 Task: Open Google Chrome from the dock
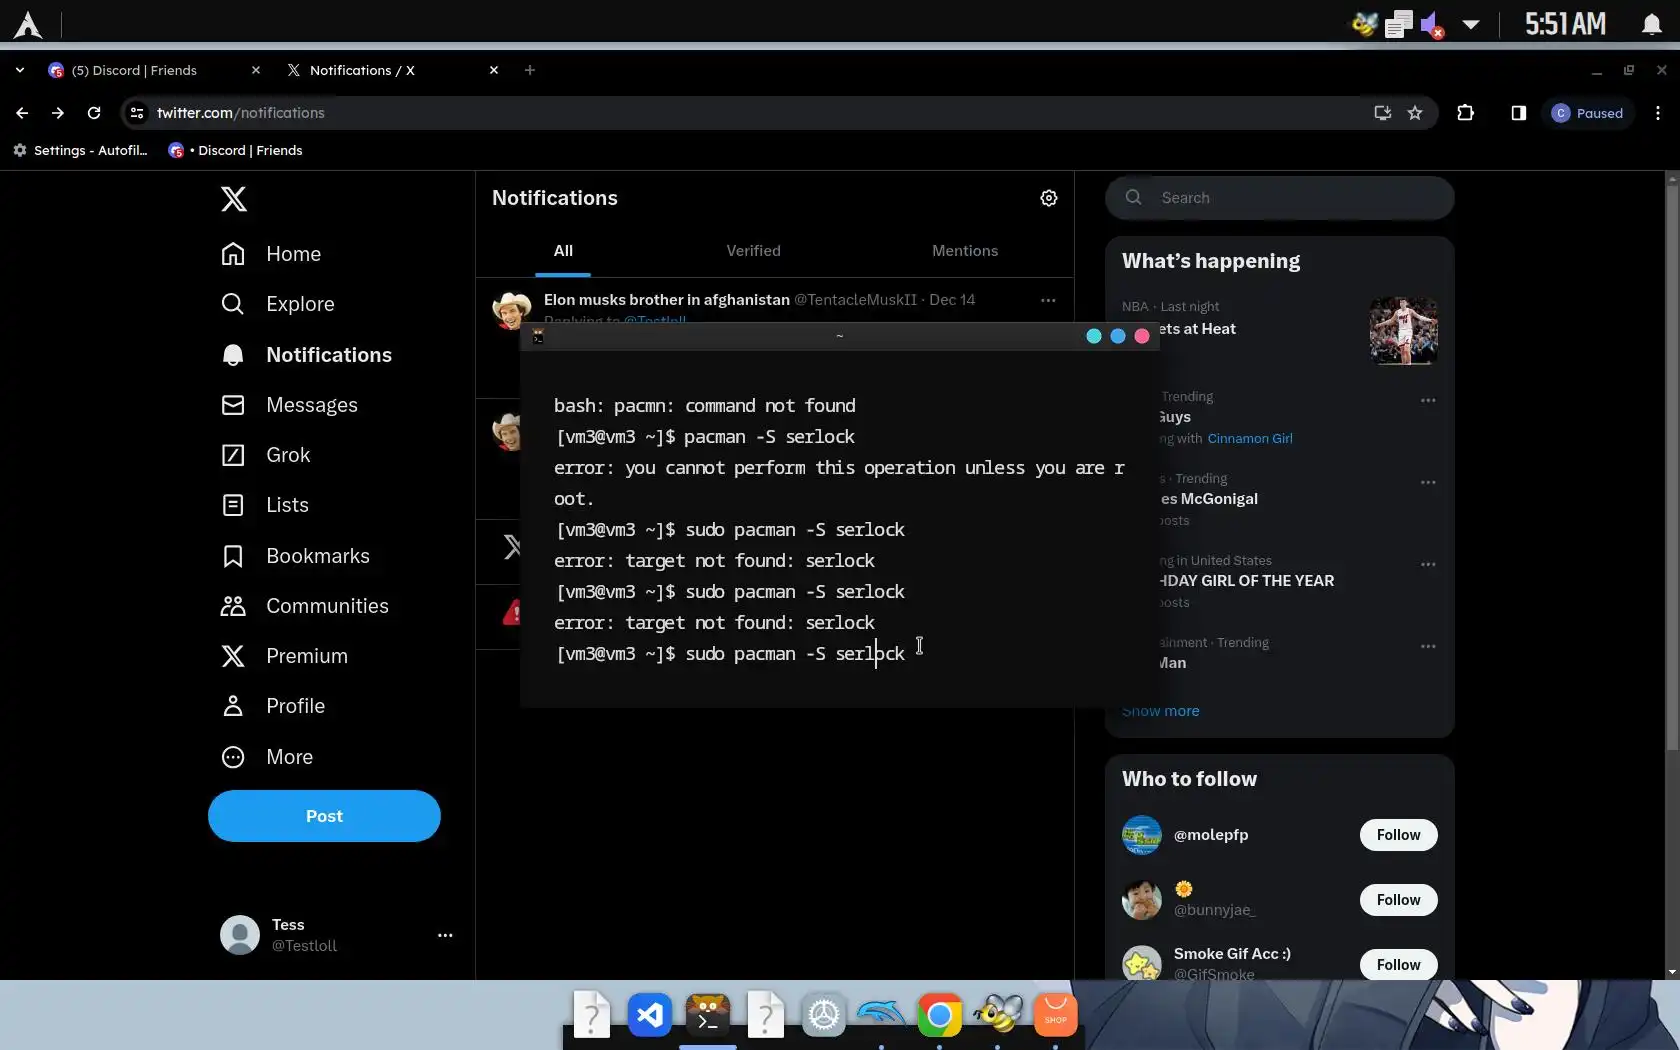pyautogui.click(x=940, y=1015)
